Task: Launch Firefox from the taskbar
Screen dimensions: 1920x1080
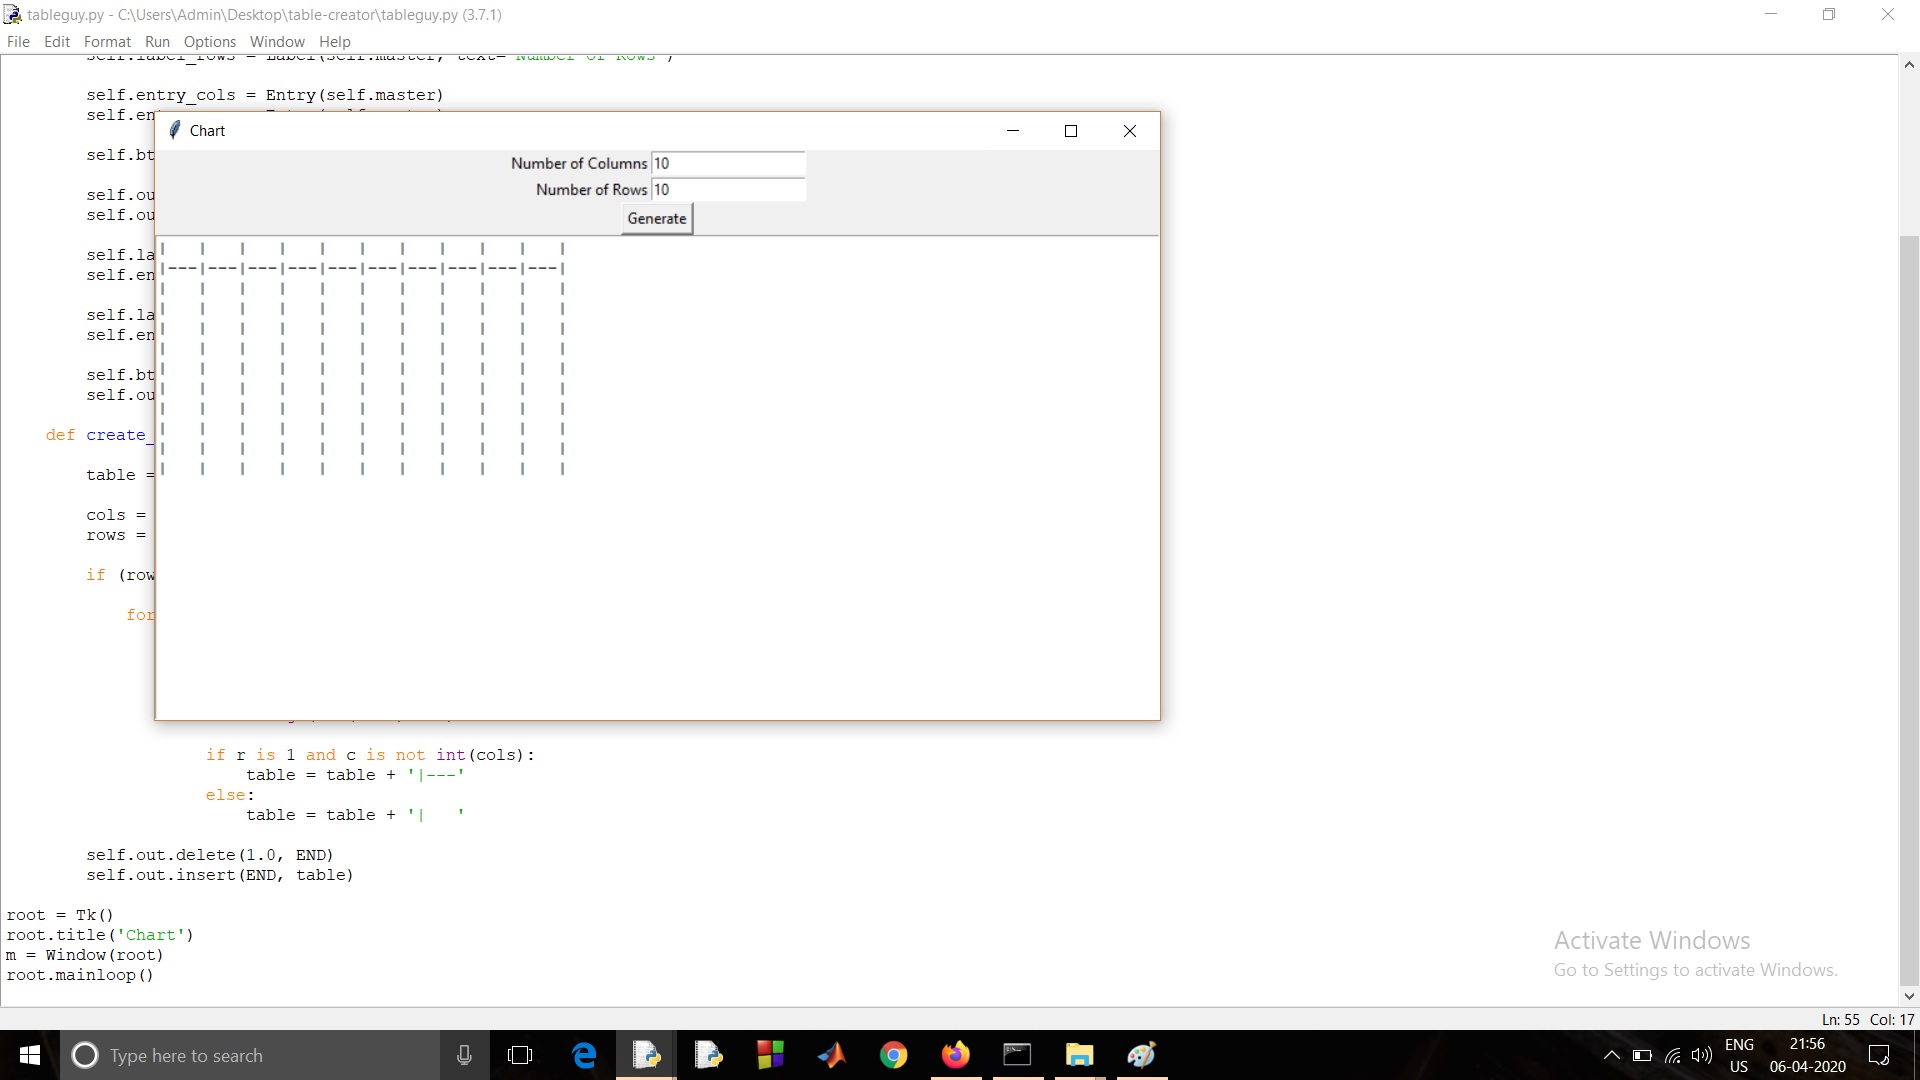Action: coord(955,1055)
